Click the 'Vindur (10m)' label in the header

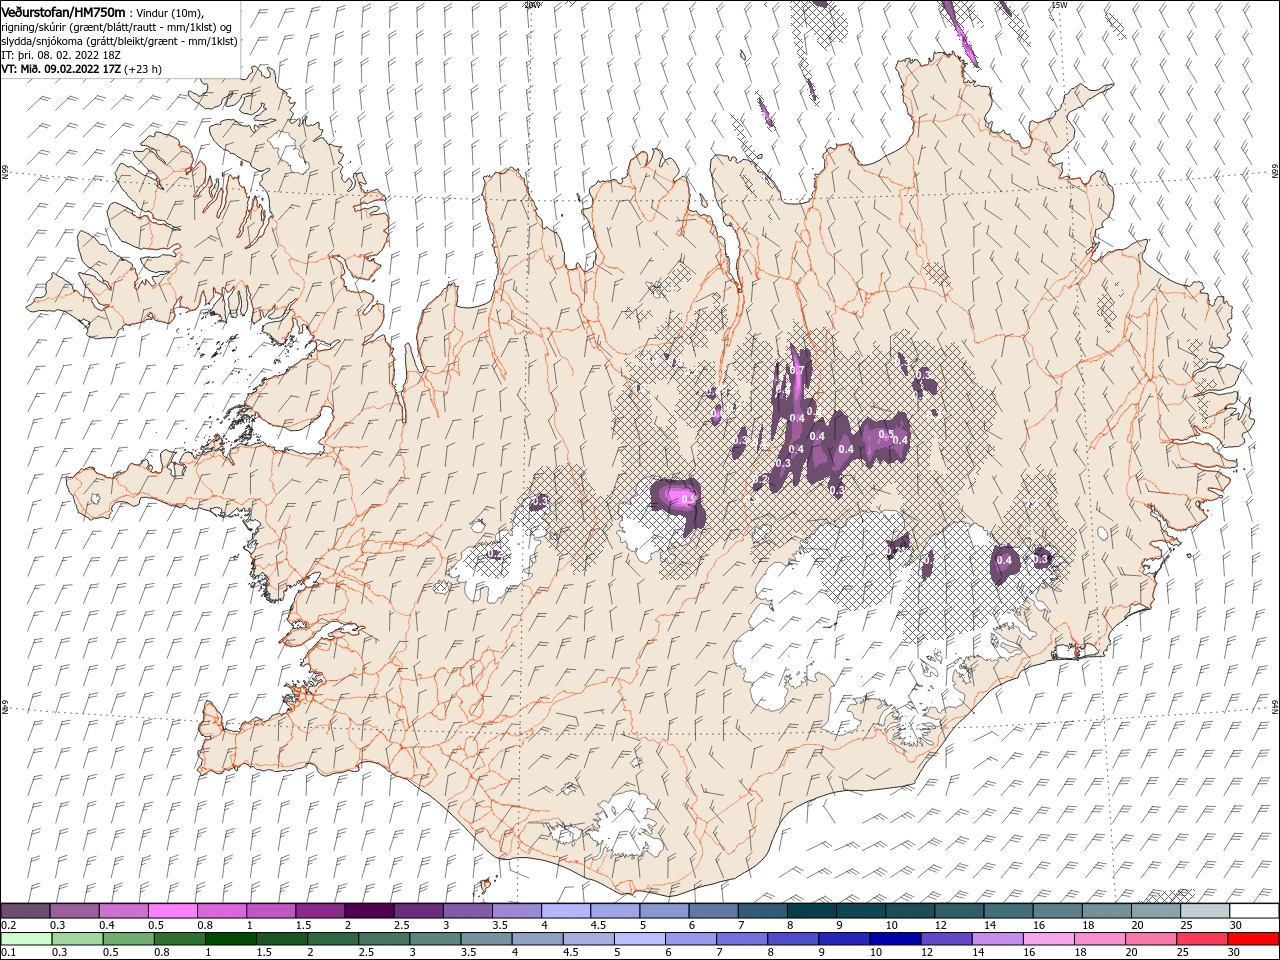[x=169, y=13]
